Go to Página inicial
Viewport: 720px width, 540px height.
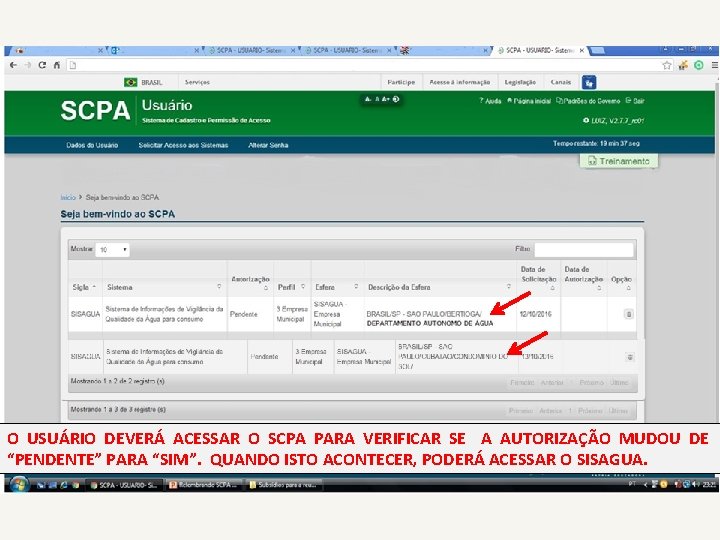tap(529, 101)
